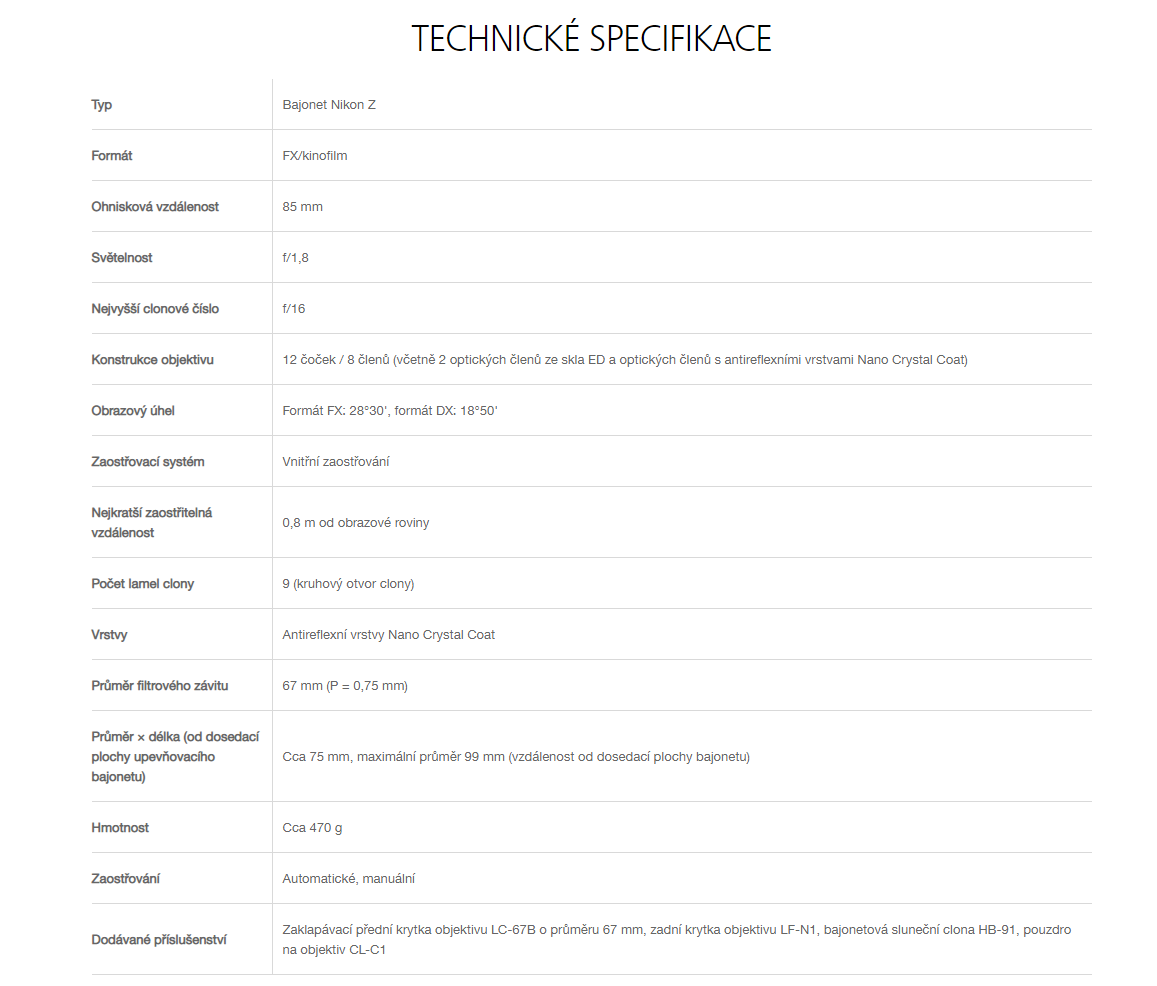Click the Světelnost row label
The image size is (1157, 986).
click(122, 258)
